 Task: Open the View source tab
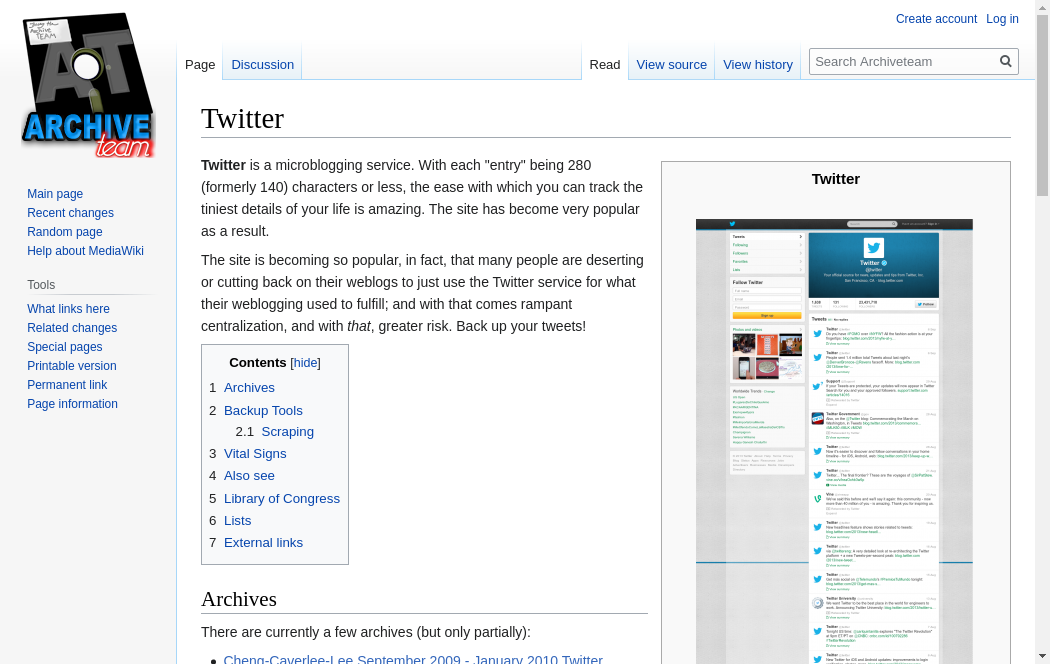coord(671,64)
